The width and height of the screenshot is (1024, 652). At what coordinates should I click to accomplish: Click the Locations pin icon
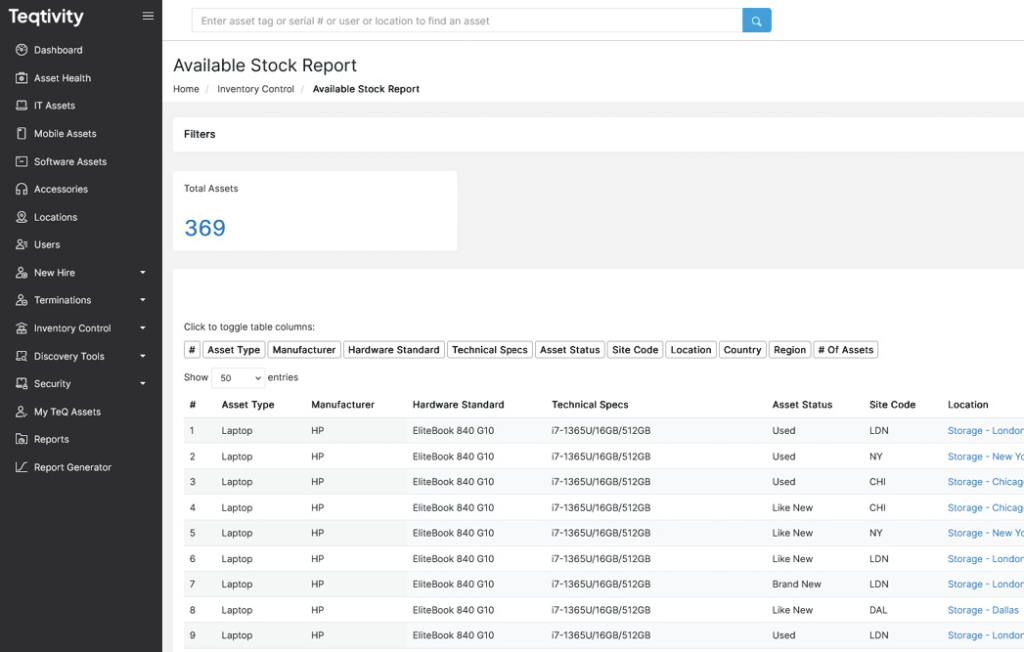pyautogui.click(x=22, y=217)
